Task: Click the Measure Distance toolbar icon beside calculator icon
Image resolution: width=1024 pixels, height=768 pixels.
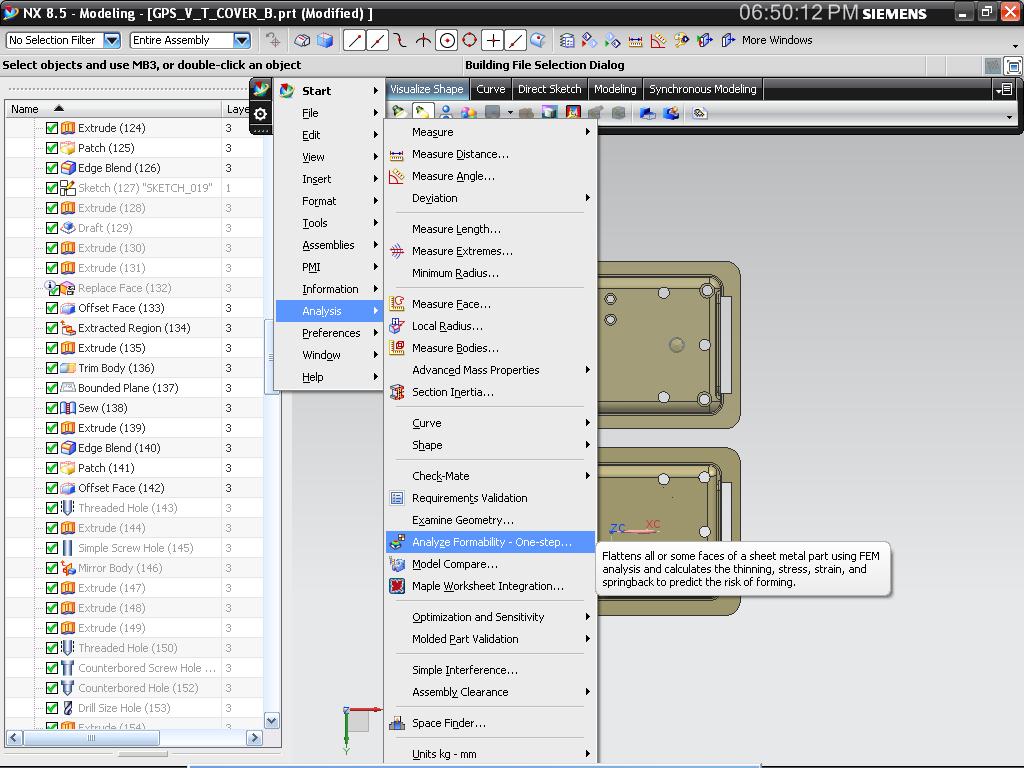Action: pyautogui.click(x=635, y=40)
